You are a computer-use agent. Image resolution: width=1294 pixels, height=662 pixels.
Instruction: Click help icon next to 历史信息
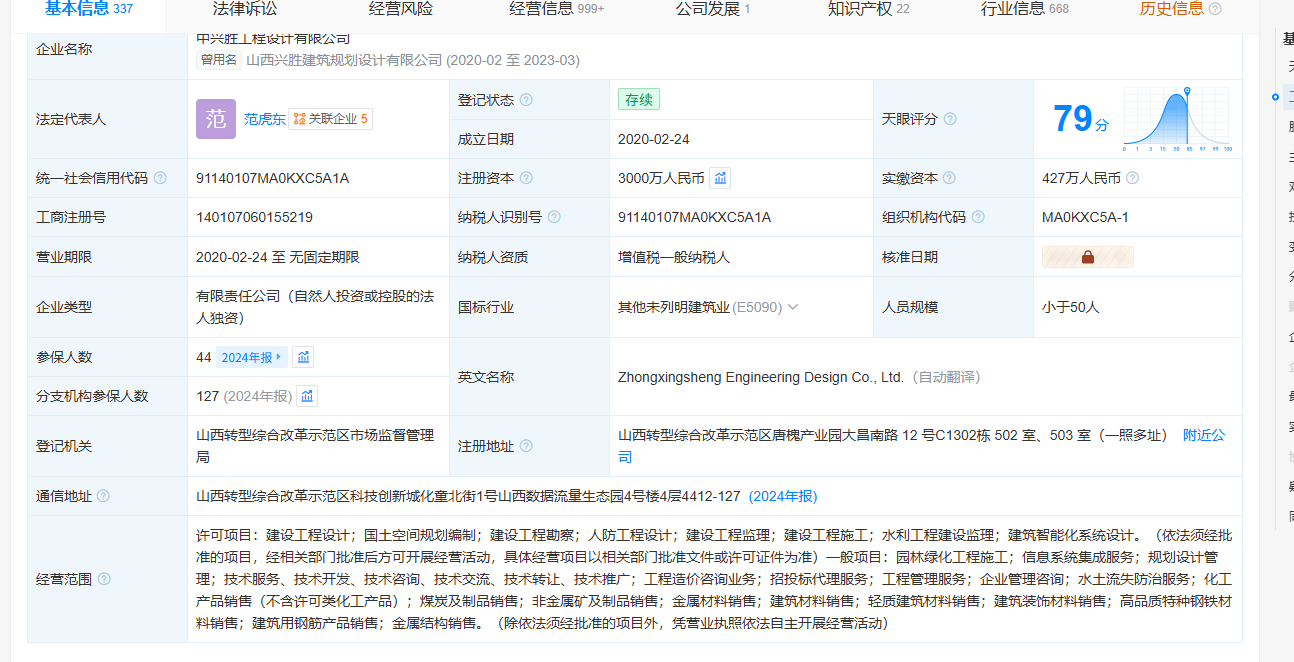coord(1215,9)
